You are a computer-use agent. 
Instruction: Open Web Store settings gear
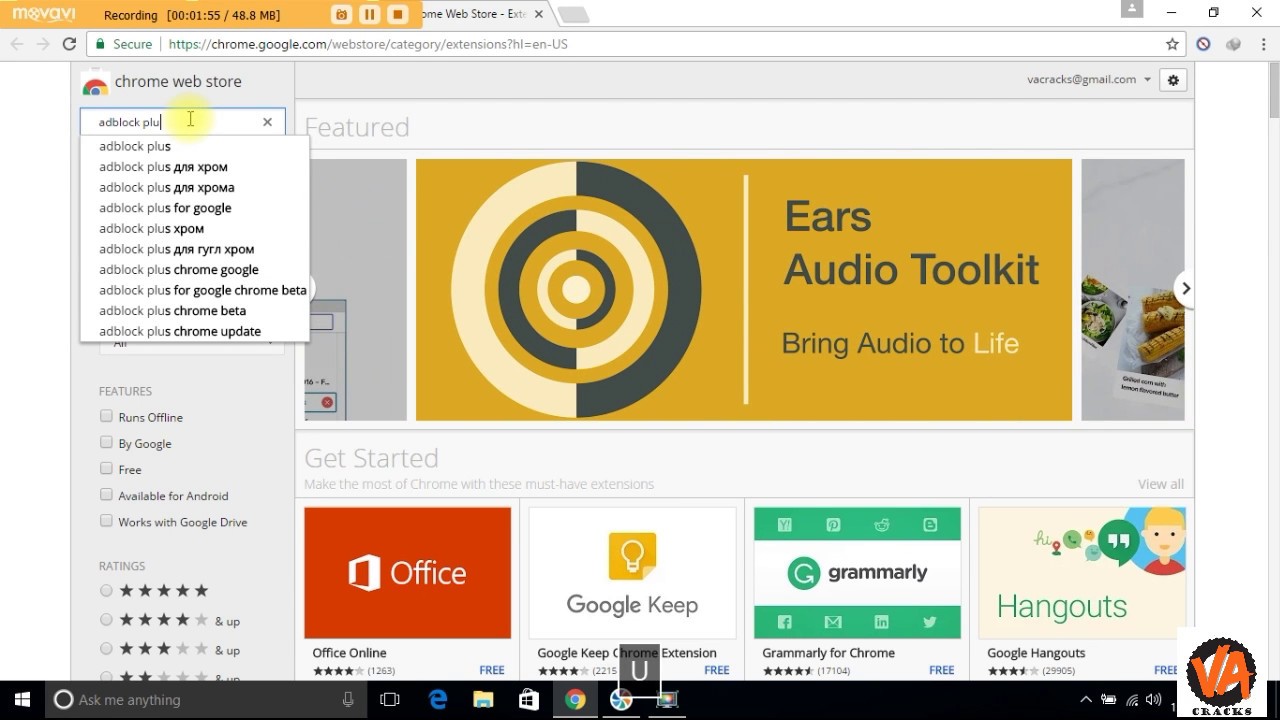pos(1173,80)
